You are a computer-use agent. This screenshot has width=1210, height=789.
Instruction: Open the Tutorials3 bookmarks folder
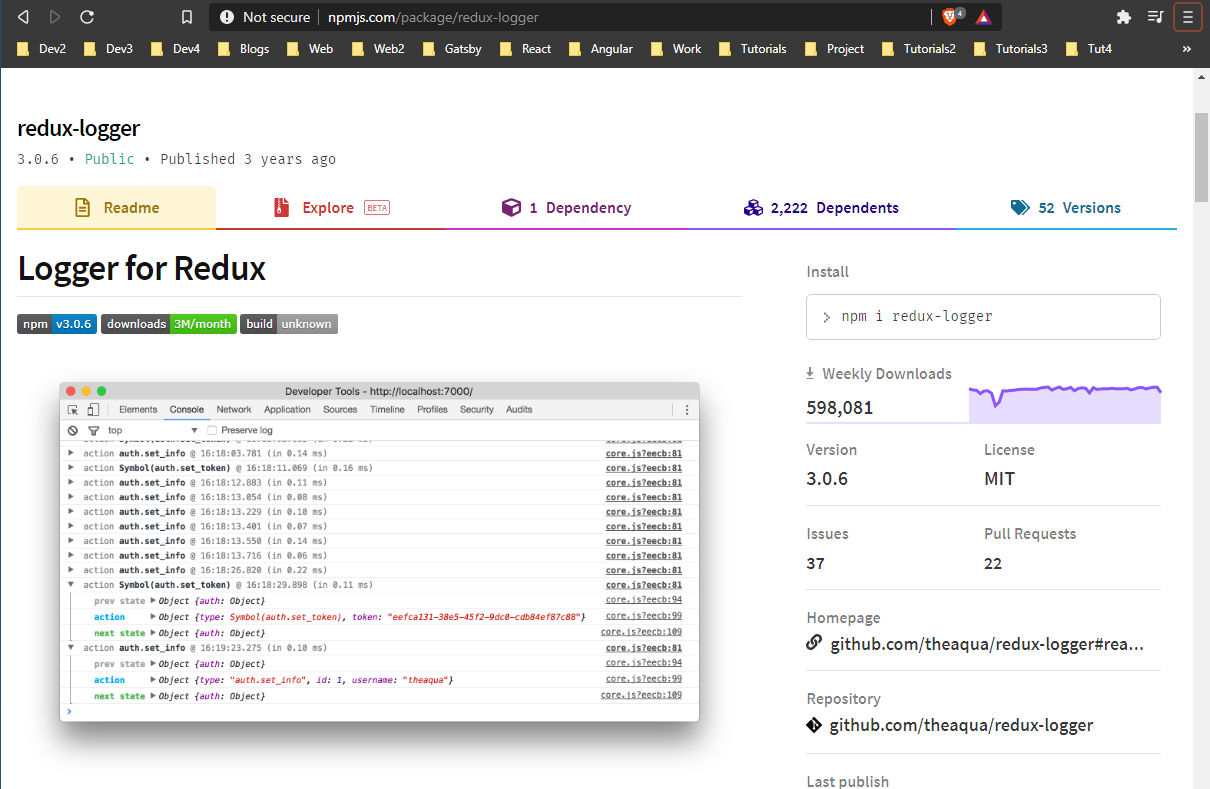1011,48
